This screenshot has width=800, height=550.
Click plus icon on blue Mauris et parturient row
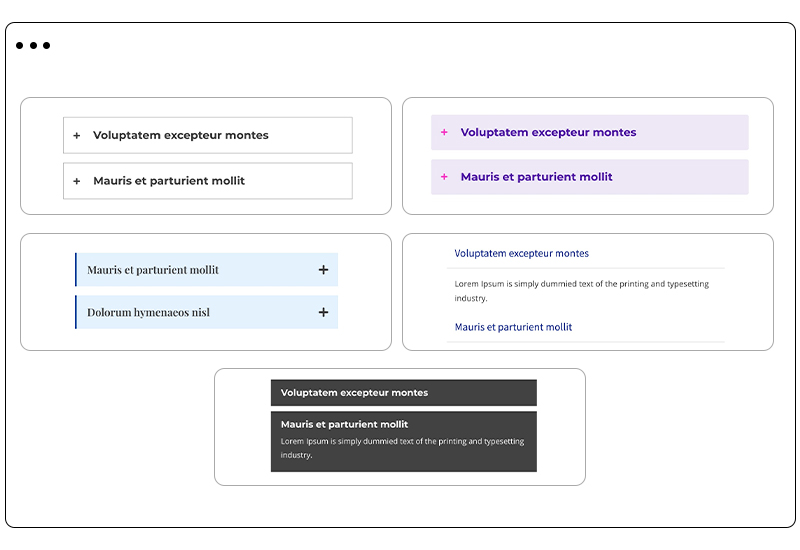click(x=323, y=270)
